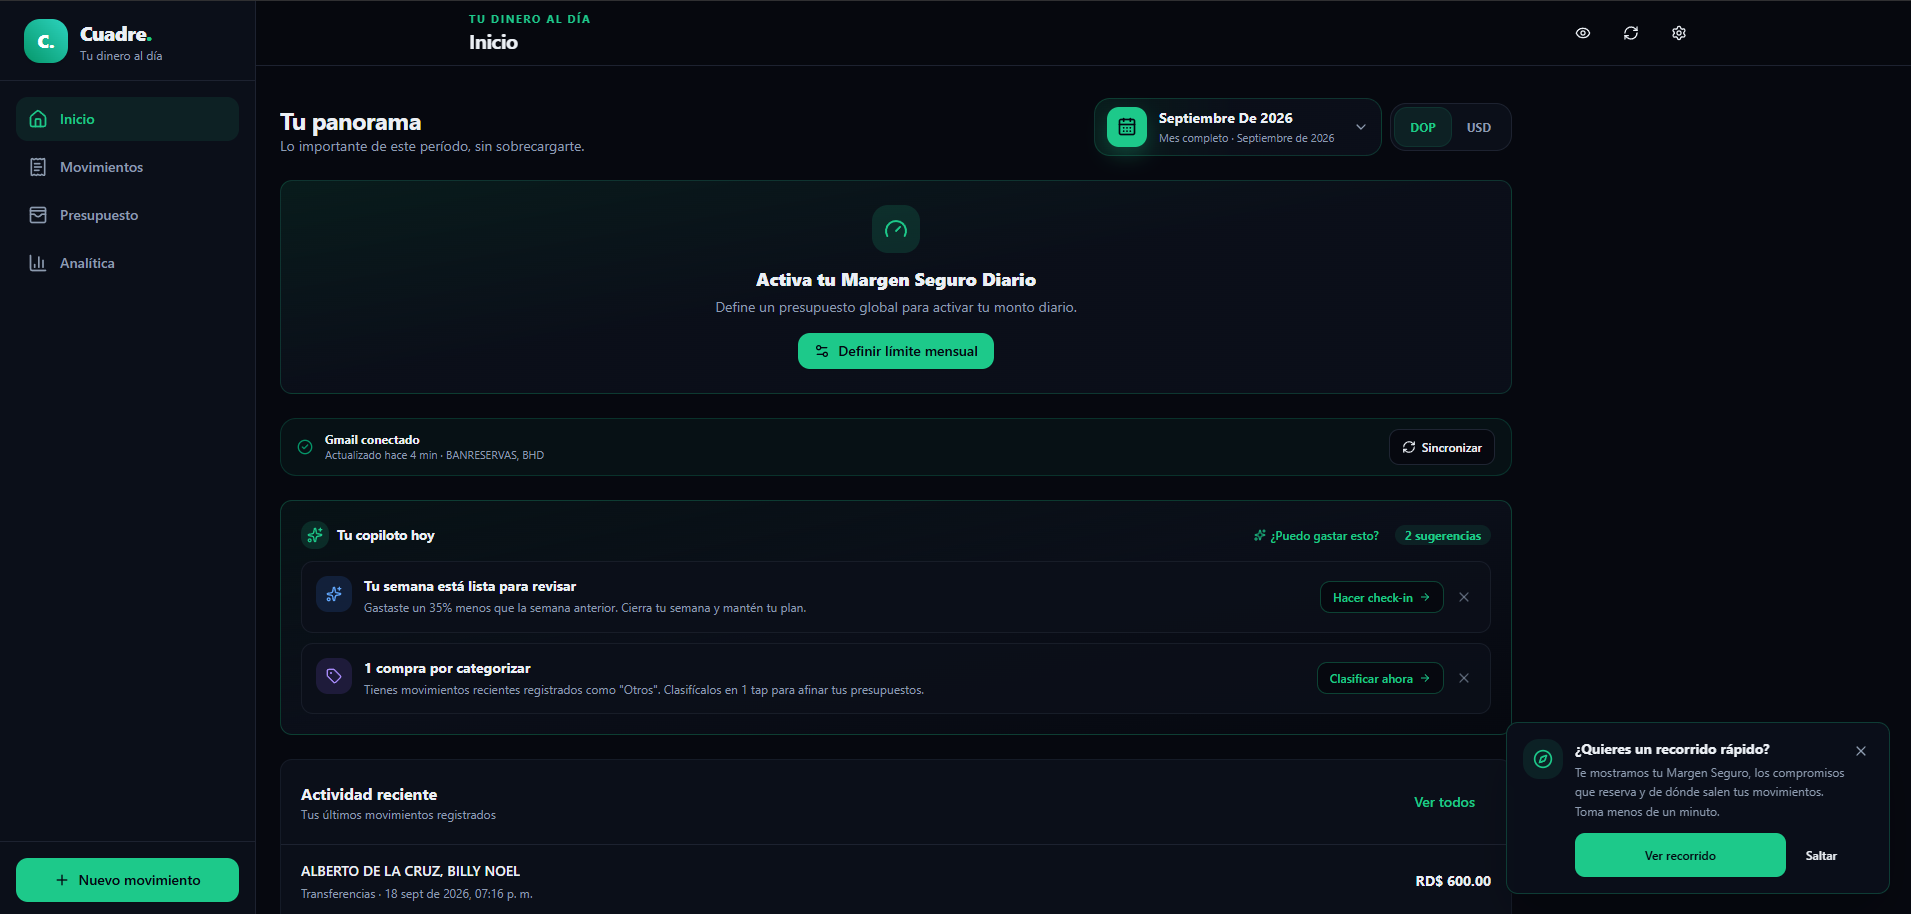Toggle amounts visibility eye icon
The image size is (1911, 914).
(x=1583, y=33)
